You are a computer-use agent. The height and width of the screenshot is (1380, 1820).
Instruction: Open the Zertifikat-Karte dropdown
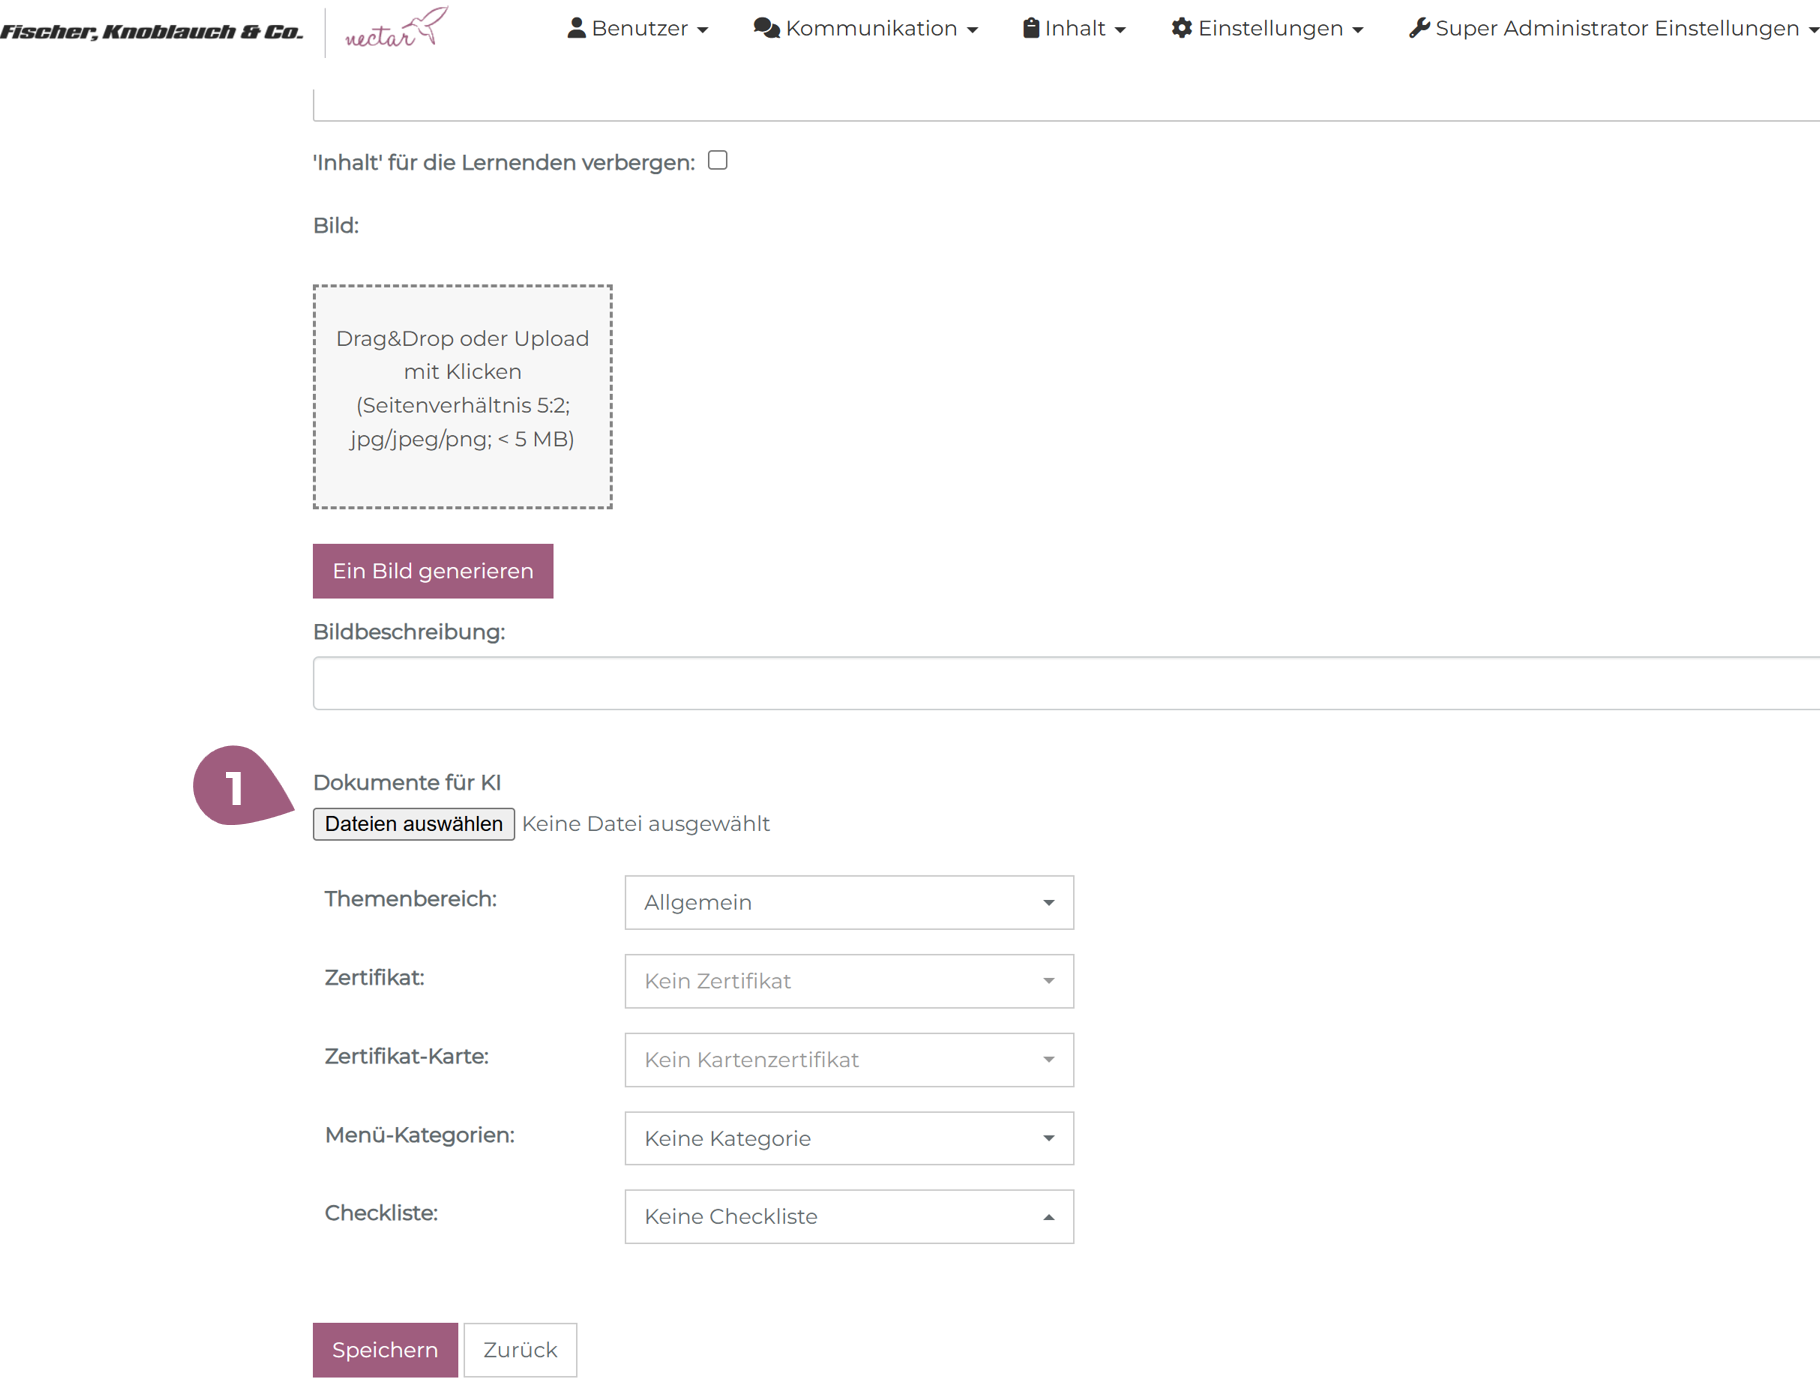pos(848,1060)
